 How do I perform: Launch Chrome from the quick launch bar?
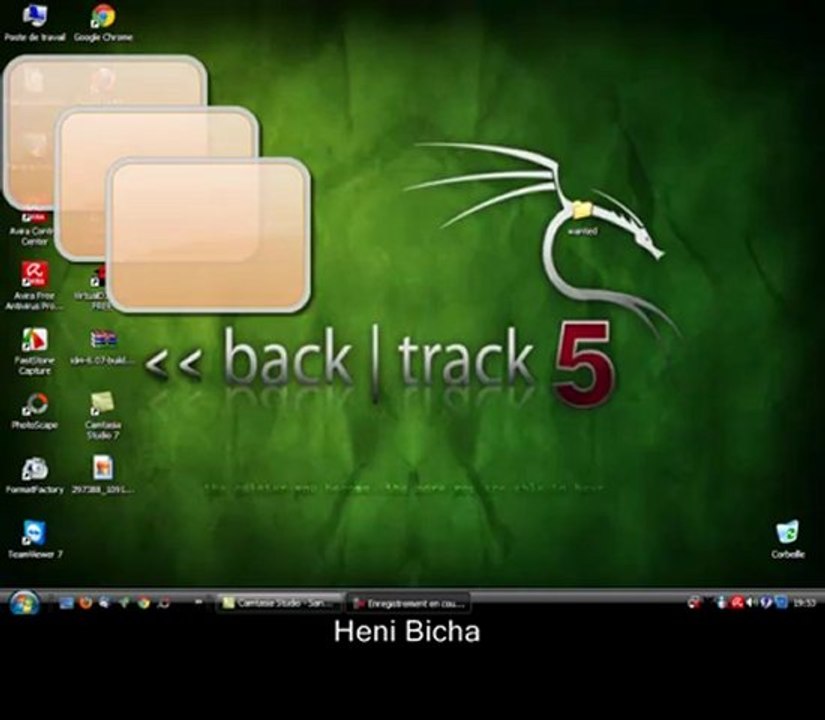144,603
